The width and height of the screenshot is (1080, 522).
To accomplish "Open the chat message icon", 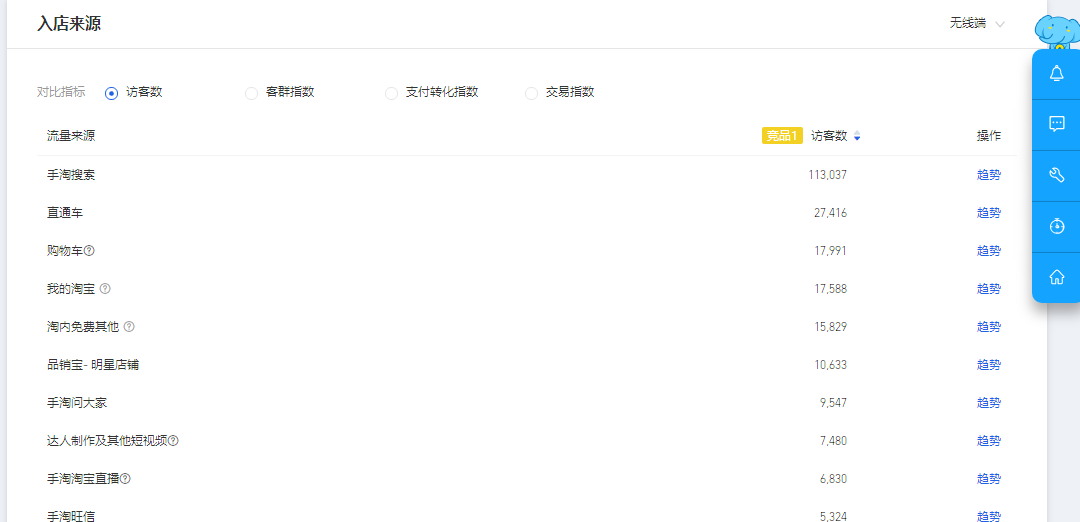I will [1056, 124].
